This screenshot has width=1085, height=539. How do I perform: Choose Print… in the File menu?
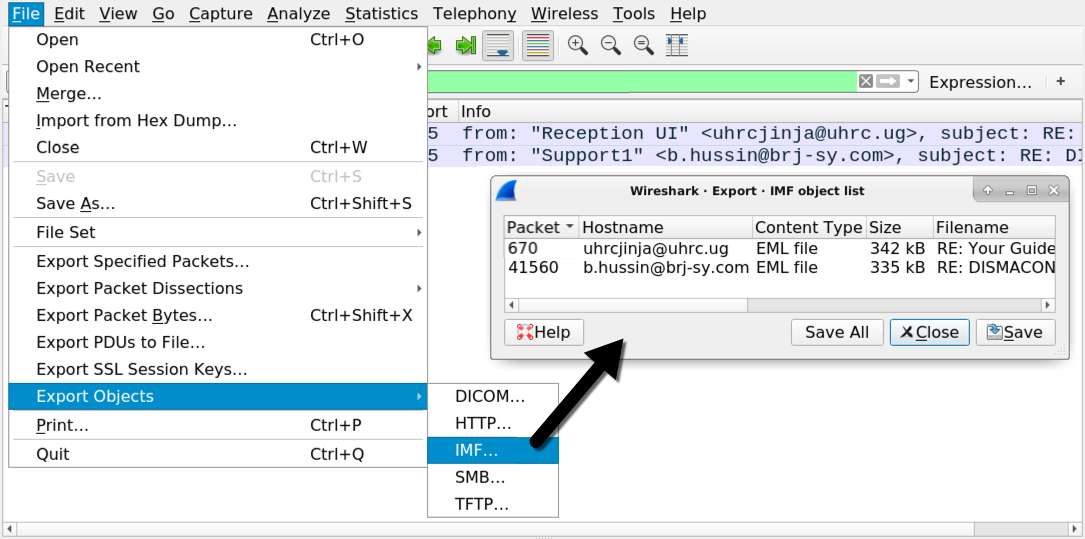click(x=217, y=425)
